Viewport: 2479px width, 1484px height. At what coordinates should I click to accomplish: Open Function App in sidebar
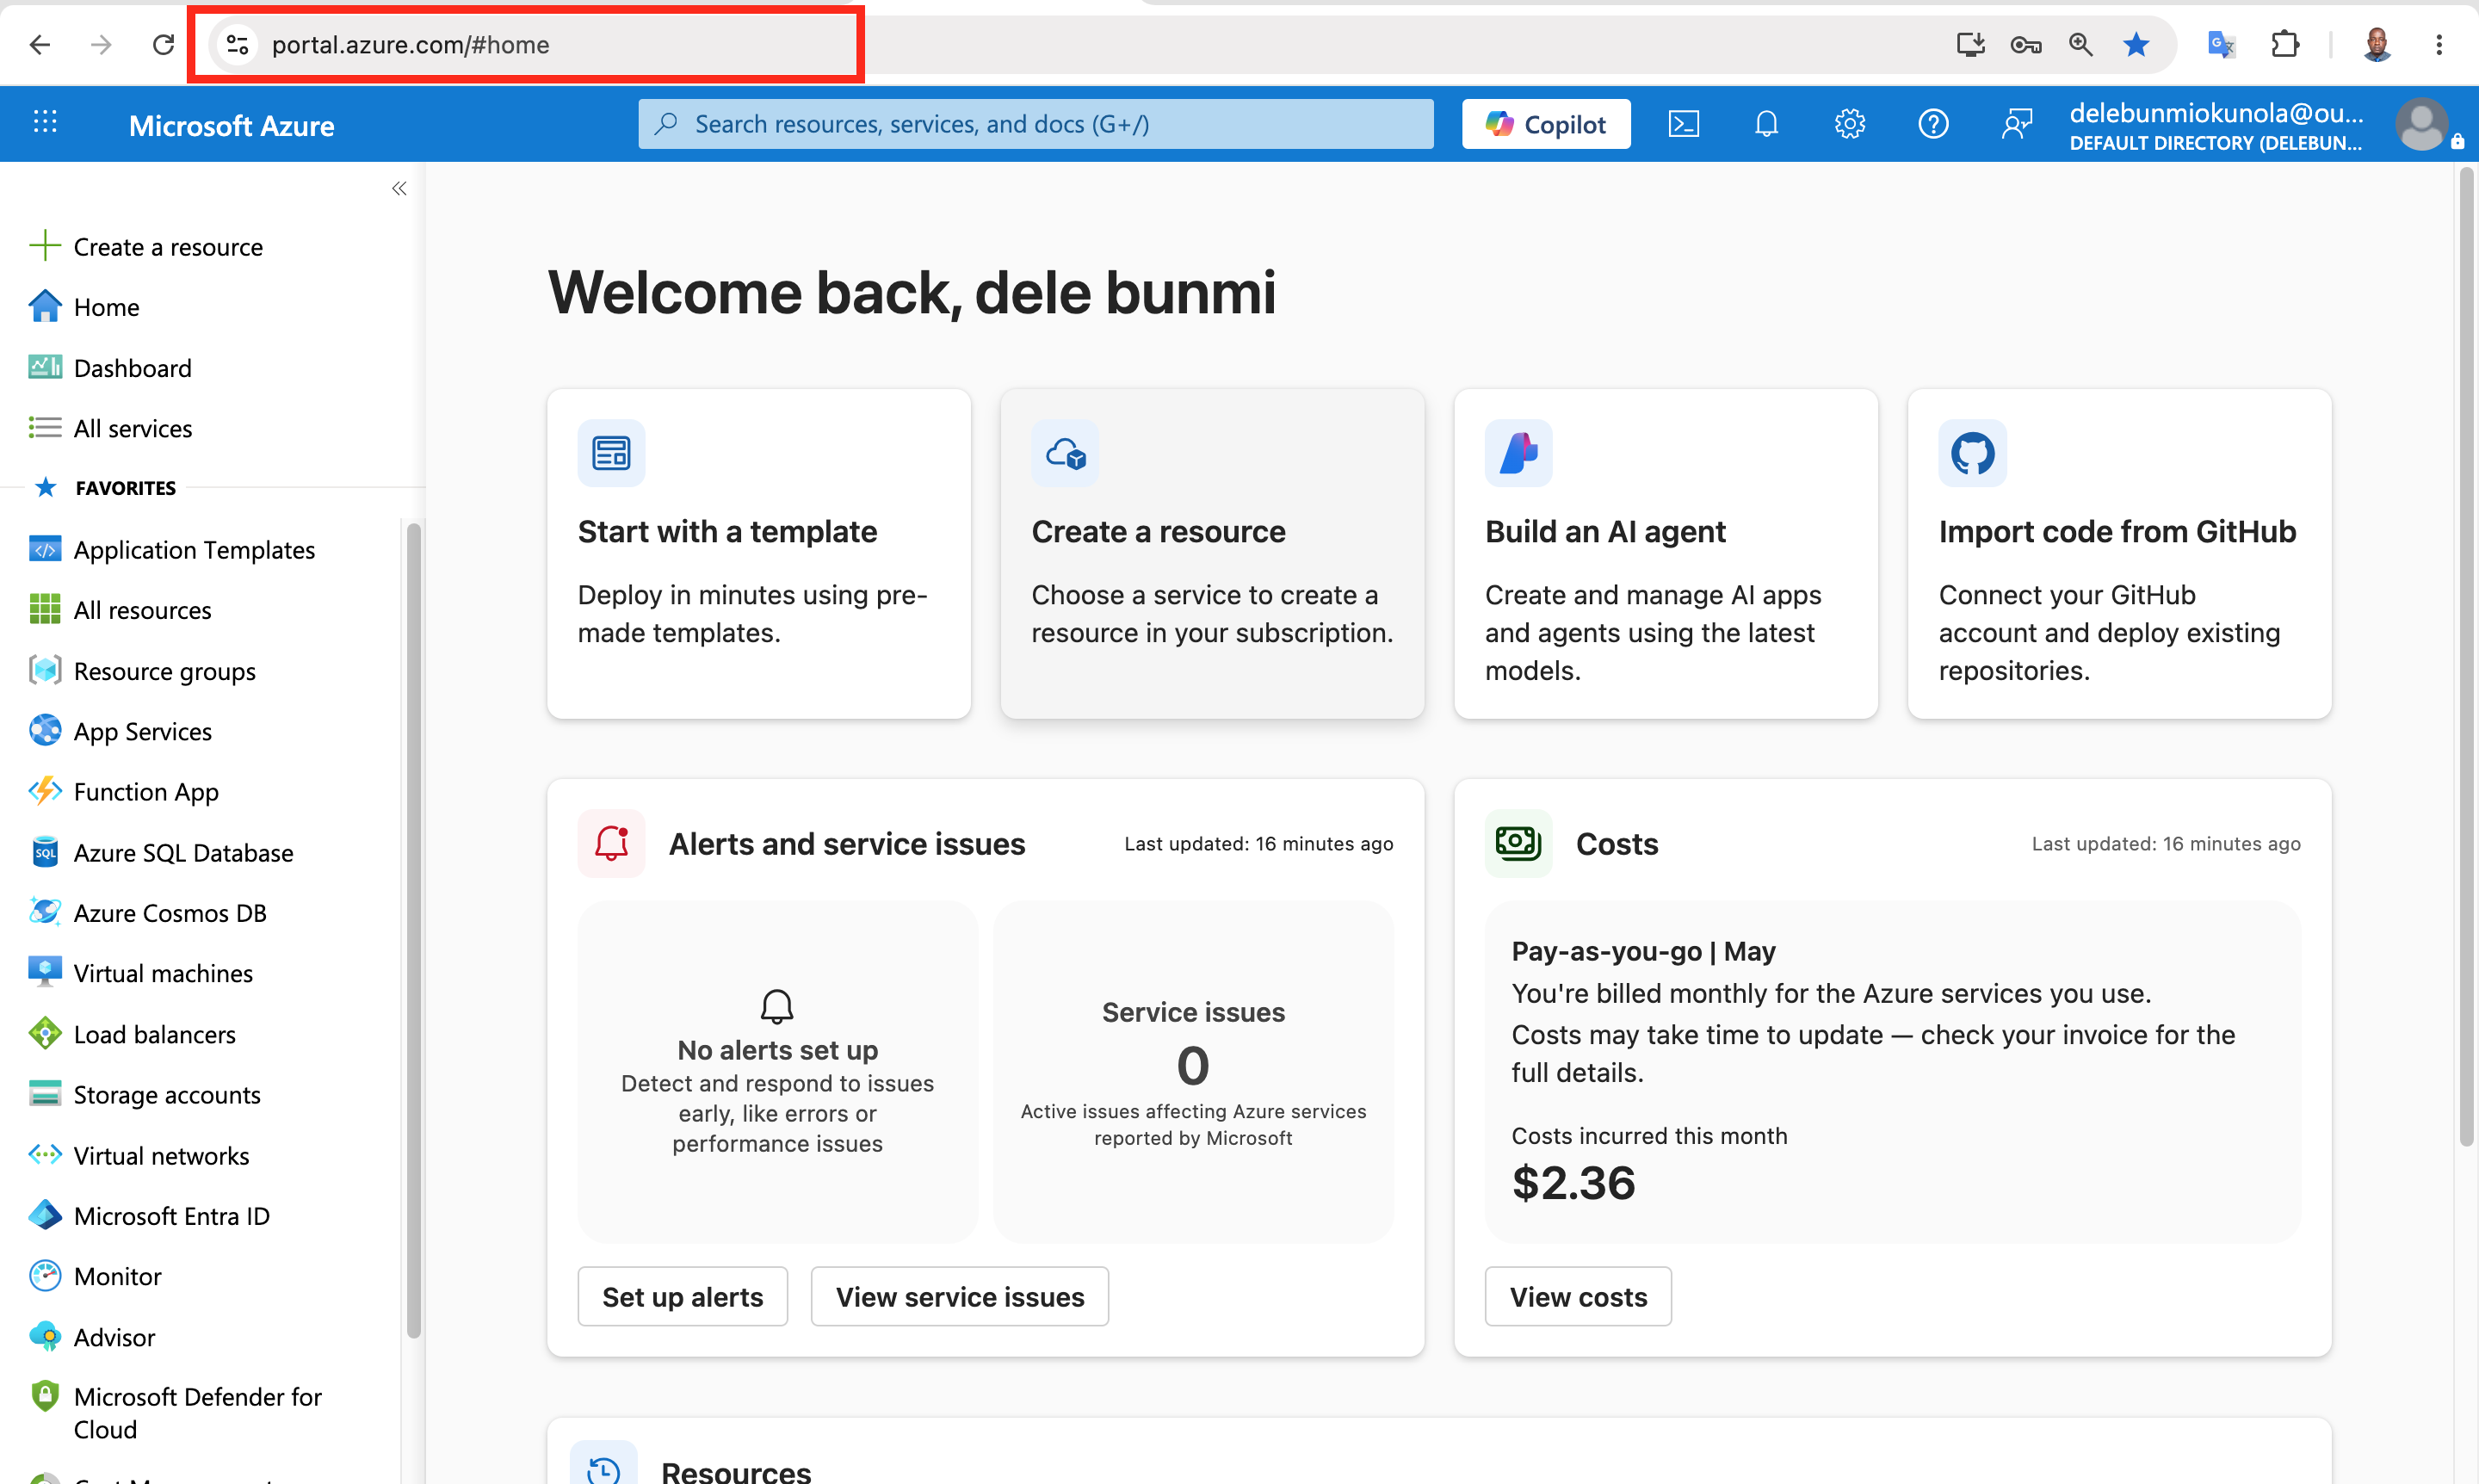point(124,792)
